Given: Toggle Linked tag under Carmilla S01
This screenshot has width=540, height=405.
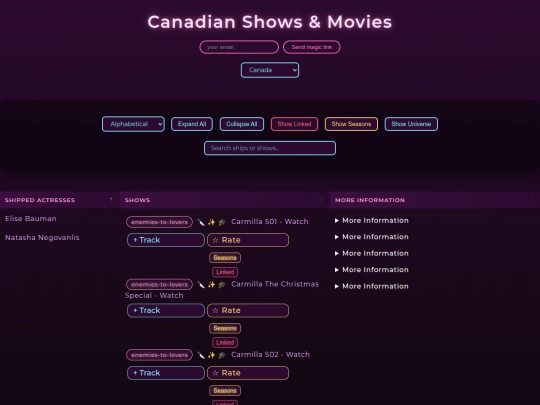Looking at the screenshot, I should (225, 272).
